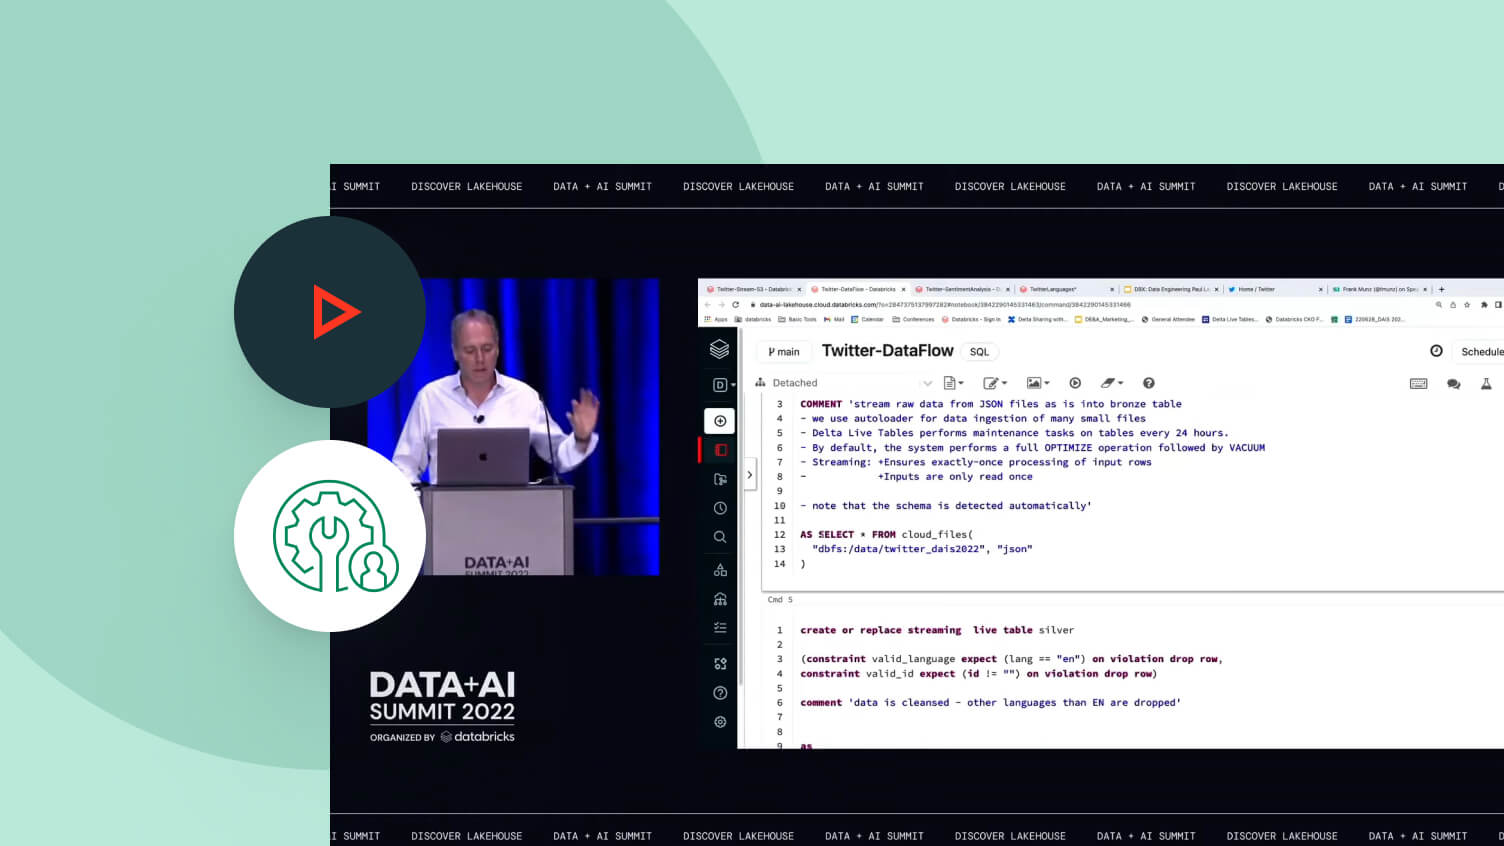Expand the collapsed left side panel arrow
This screenshot has height=846, width=1504.
749,475
